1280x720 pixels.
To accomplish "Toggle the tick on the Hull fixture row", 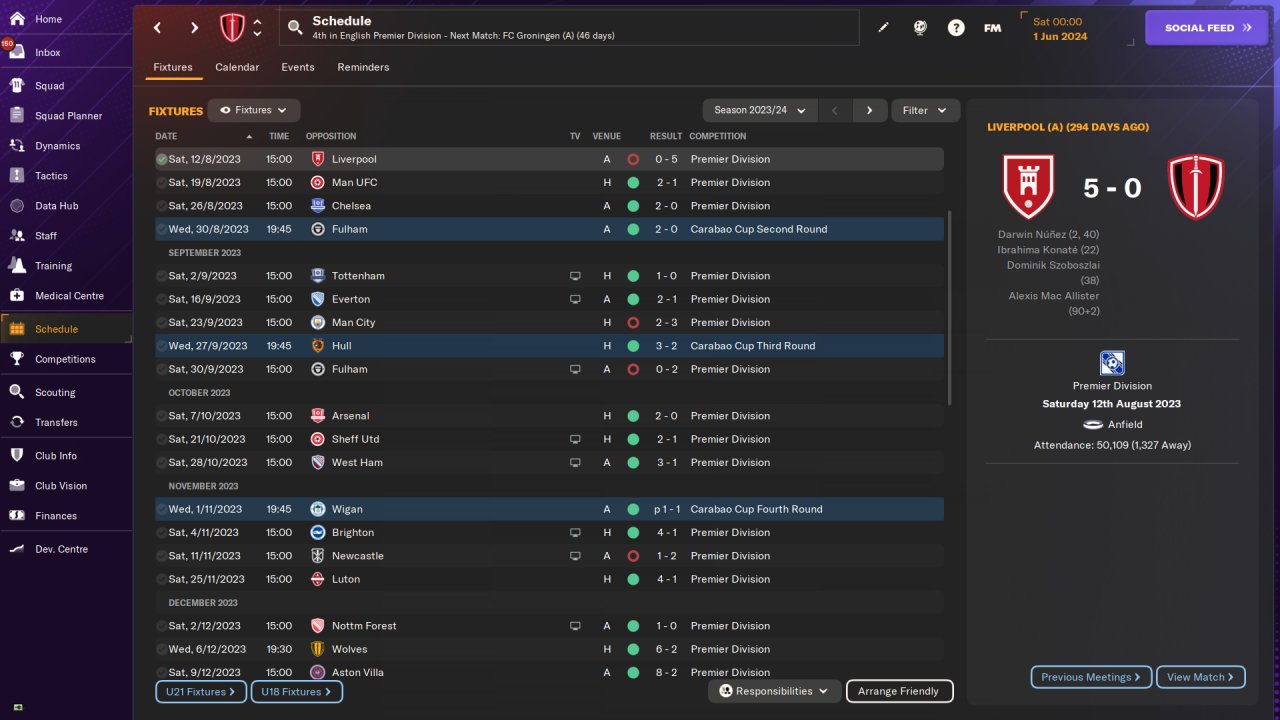I will point(162,346).
